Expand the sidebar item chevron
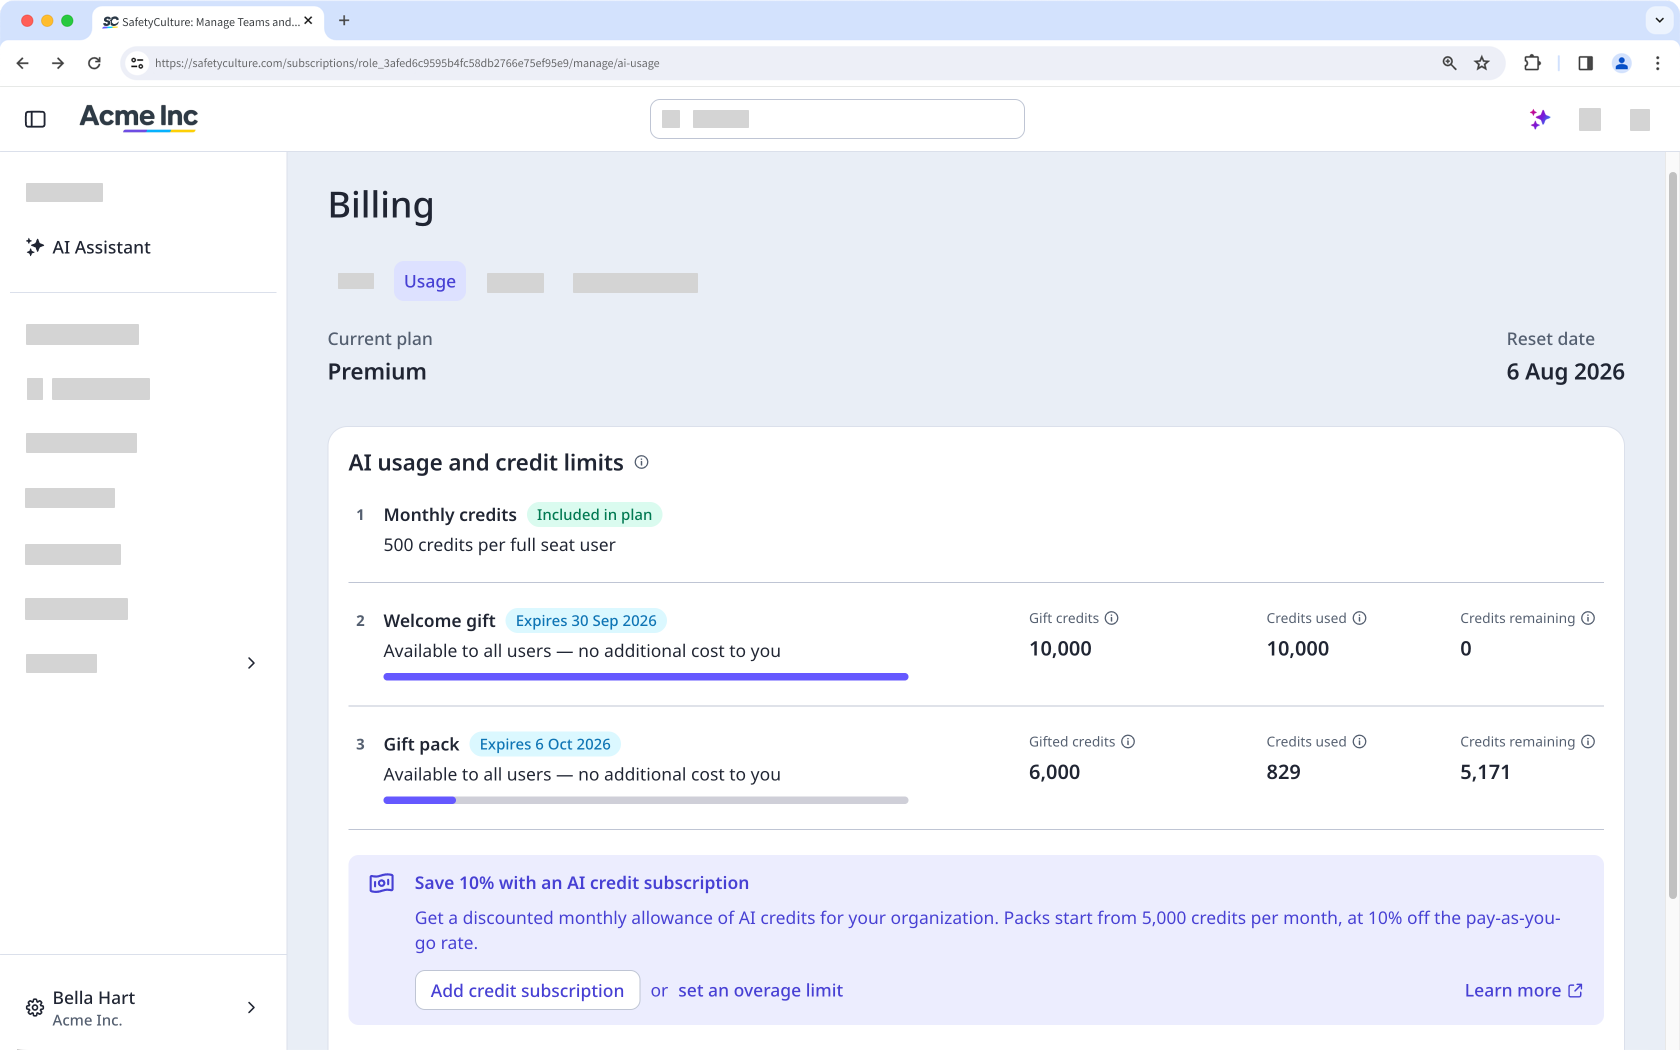The height and width of the screenshot is (1050, 1680). click(x=251, y=663)
